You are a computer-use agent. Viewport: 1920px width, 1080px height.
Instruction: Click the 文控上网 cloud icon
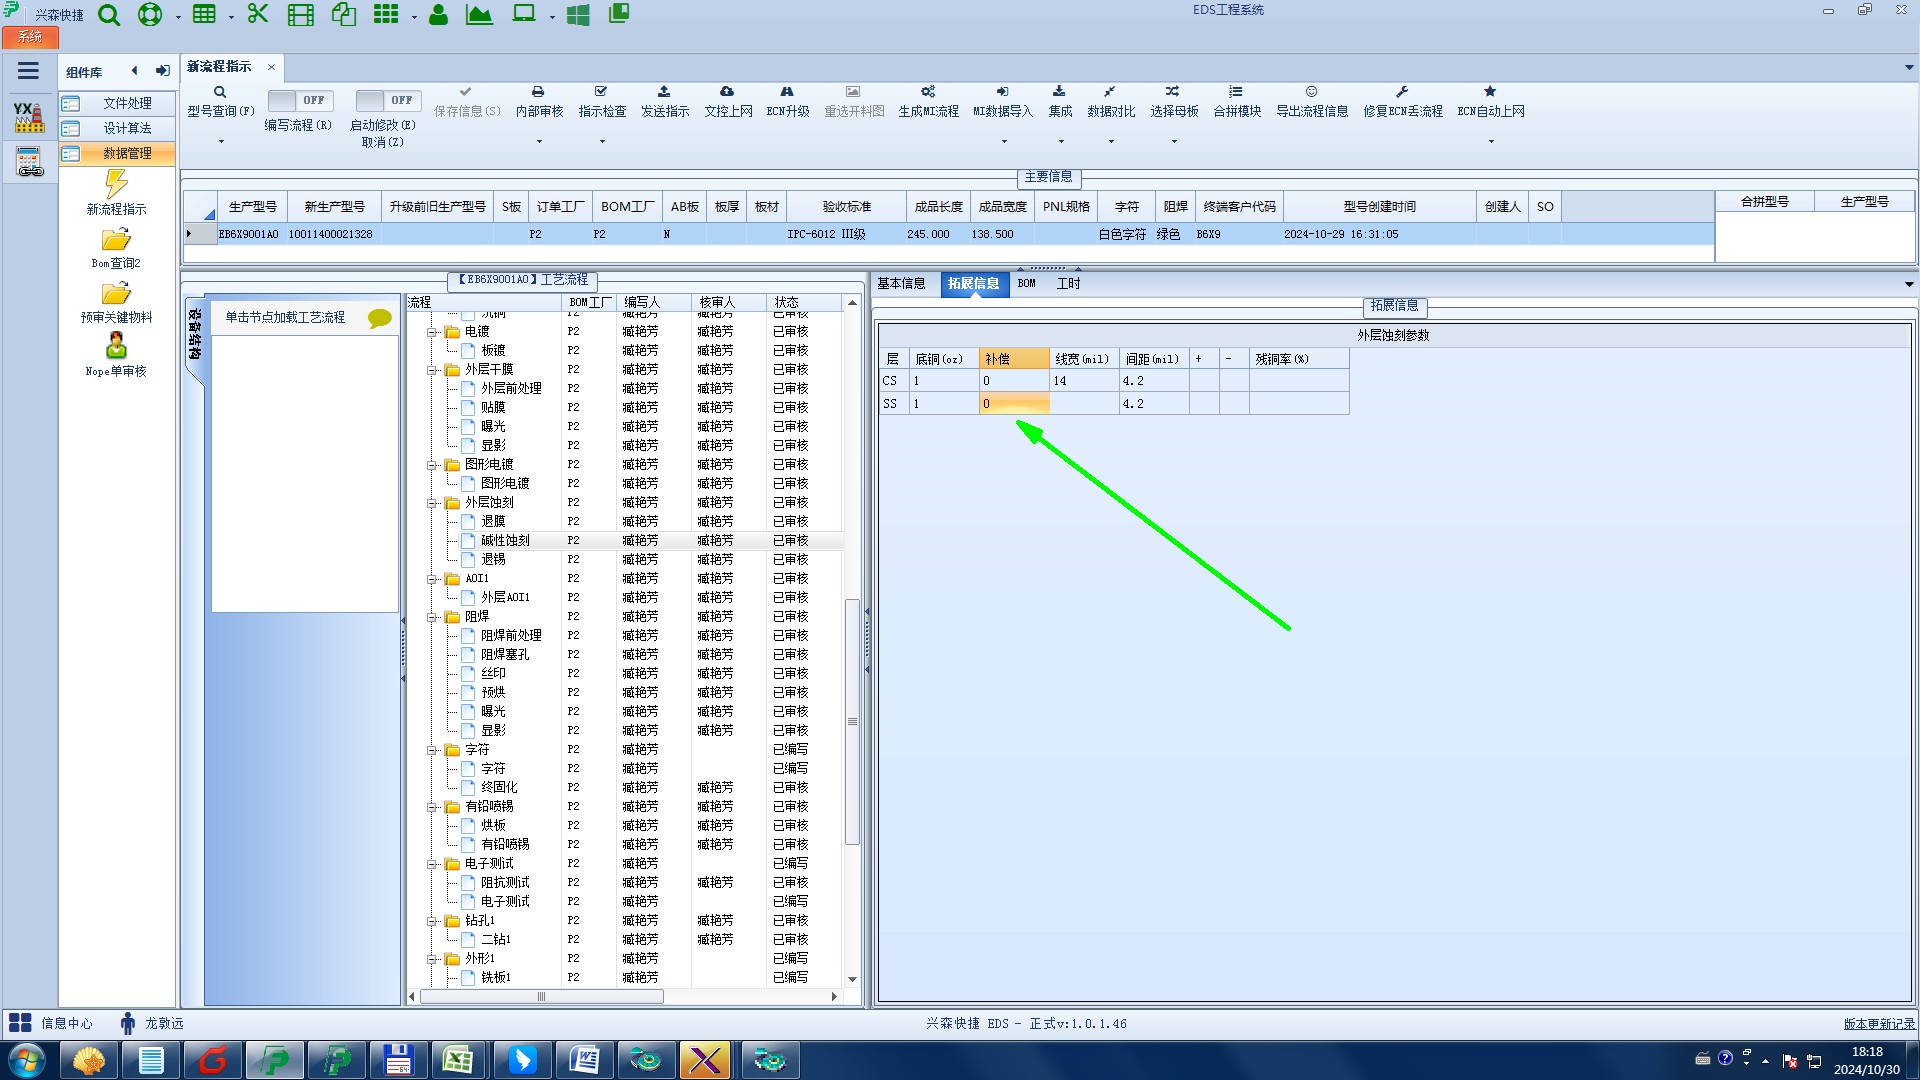[727, 92]
